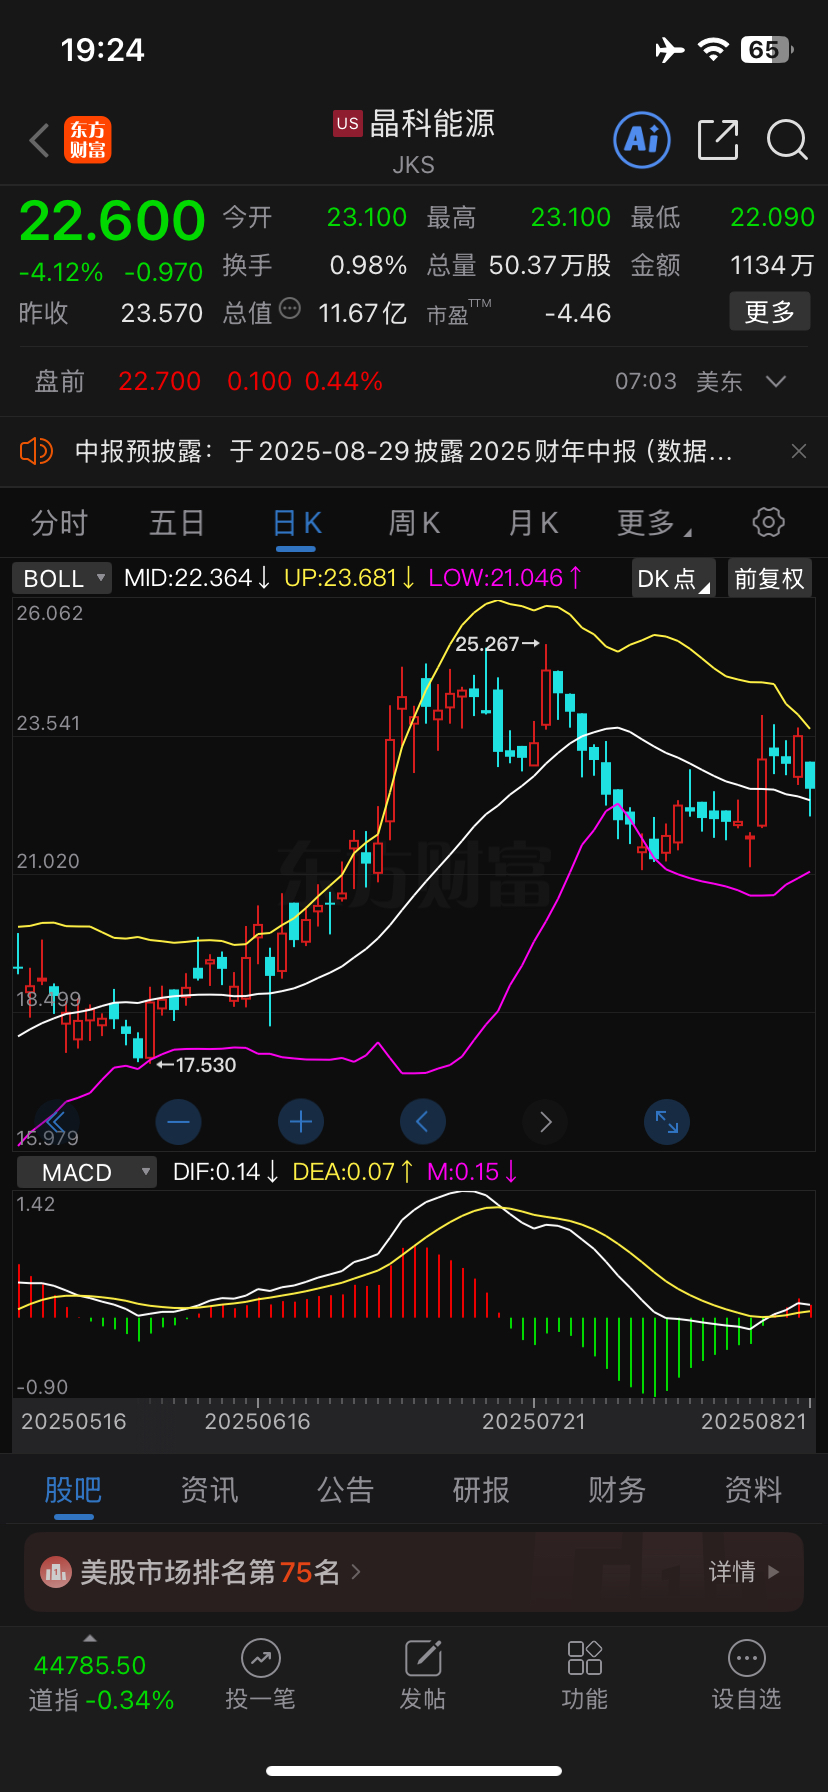The image size is (828, 1792).
Task: Expand chart to fullscreen
Action: pos(667,1122)
